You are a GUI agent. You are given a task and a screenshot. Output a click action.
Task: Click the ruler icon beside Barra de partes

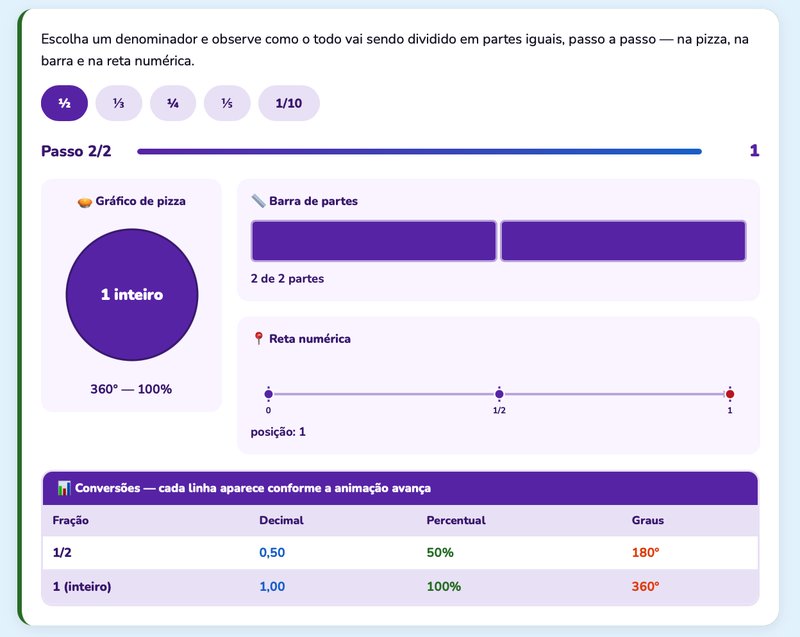(258, 201)
